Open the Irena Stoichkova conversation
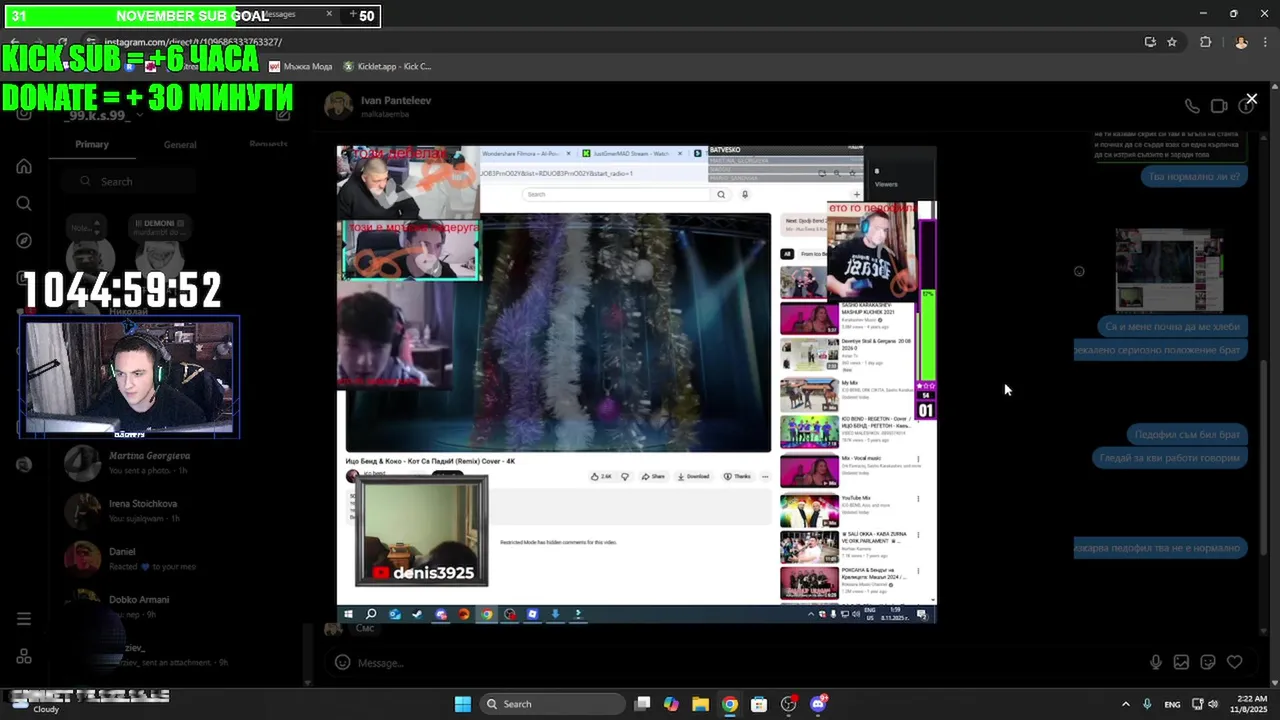The height and width of the screenshot is (720, 1280). 180,510
